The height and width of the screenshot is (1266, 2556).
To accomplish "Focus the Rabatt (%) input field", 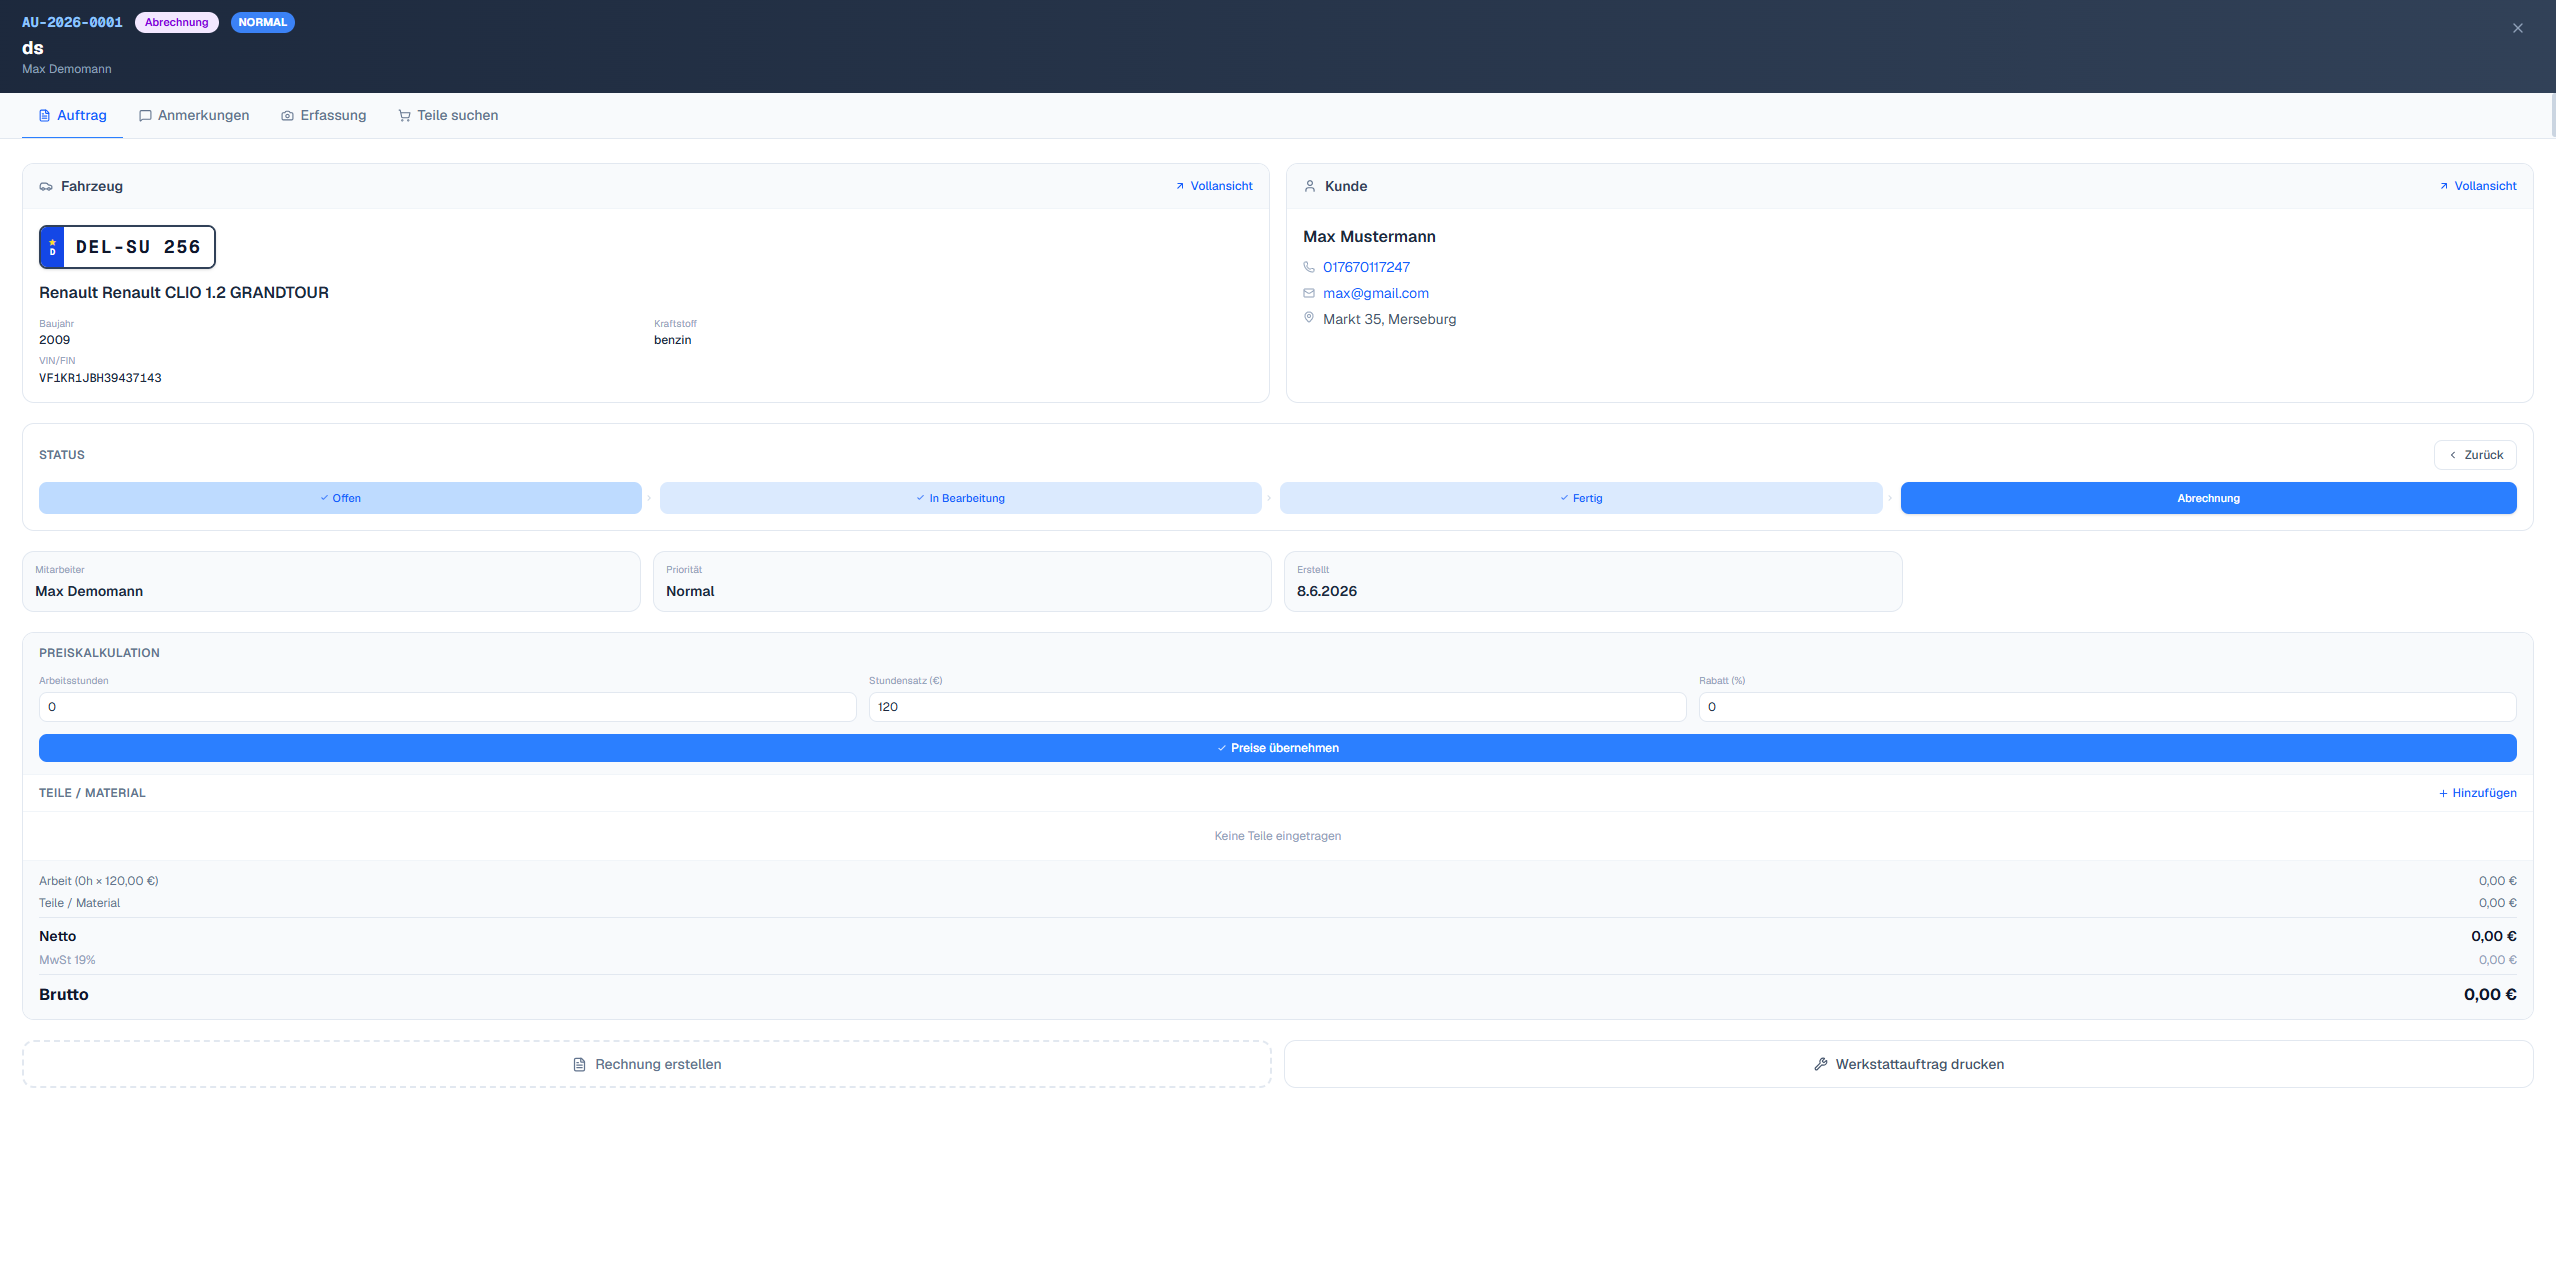I will click(x=2107, y=707).
